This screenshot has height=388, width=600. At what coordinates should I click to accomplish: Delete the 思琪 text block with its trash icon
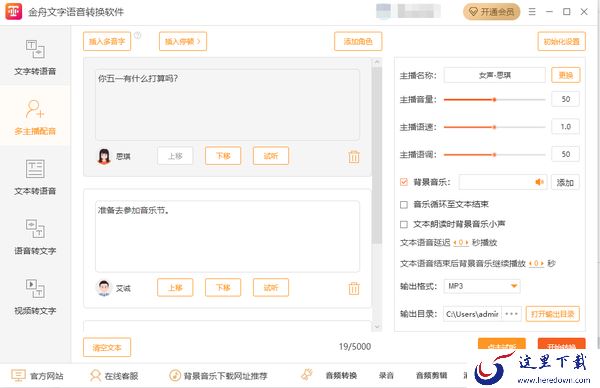pos(354,157)
